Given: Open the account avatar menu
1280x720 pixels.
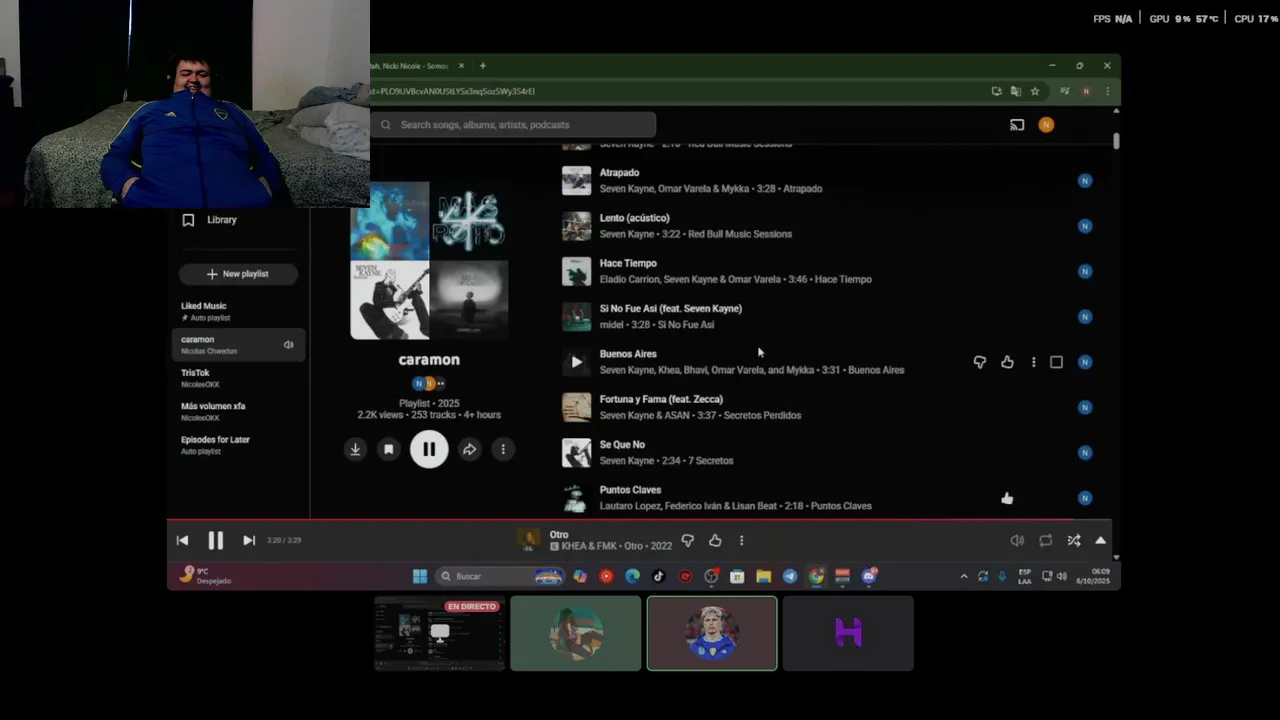Looking at the screenshot, I should pyautogui.click(x=1046, y=125).
